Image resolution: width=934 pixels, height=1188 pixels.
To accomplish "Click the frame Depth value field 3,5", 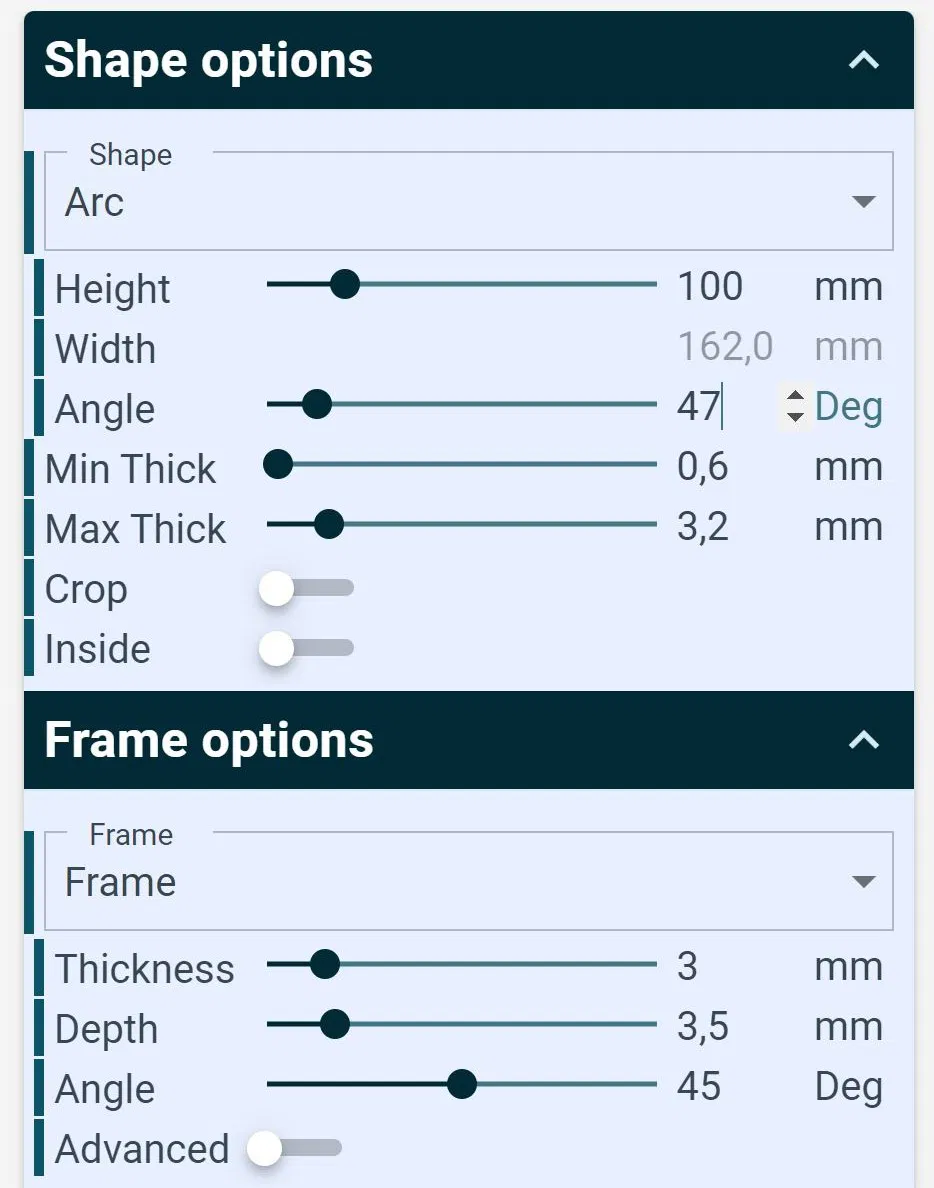I will (703, 1027).
